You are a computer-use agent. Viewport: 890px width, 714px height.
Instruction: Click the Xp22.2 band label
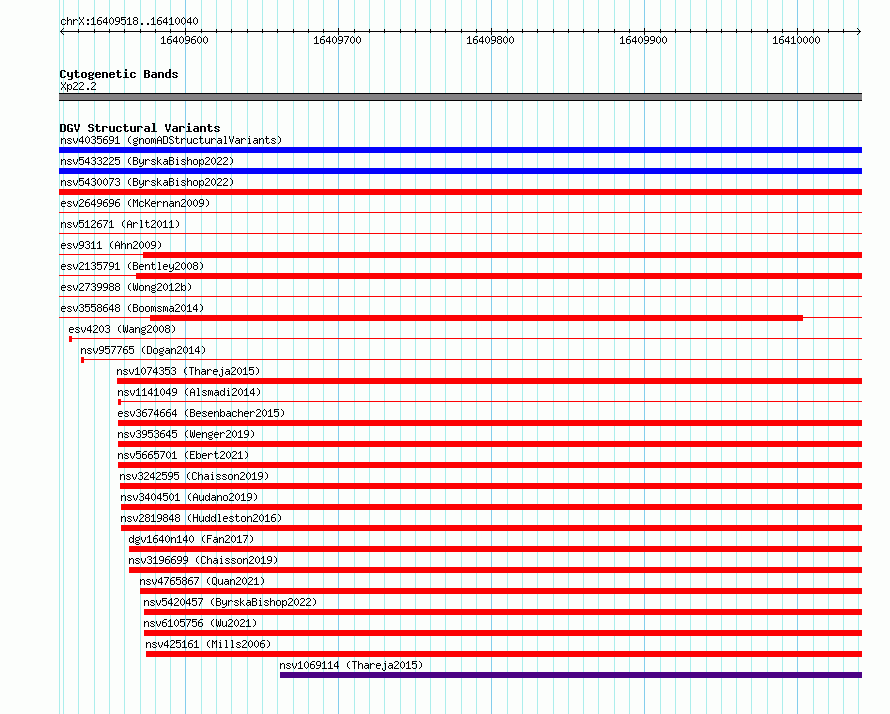click(78, 86)
